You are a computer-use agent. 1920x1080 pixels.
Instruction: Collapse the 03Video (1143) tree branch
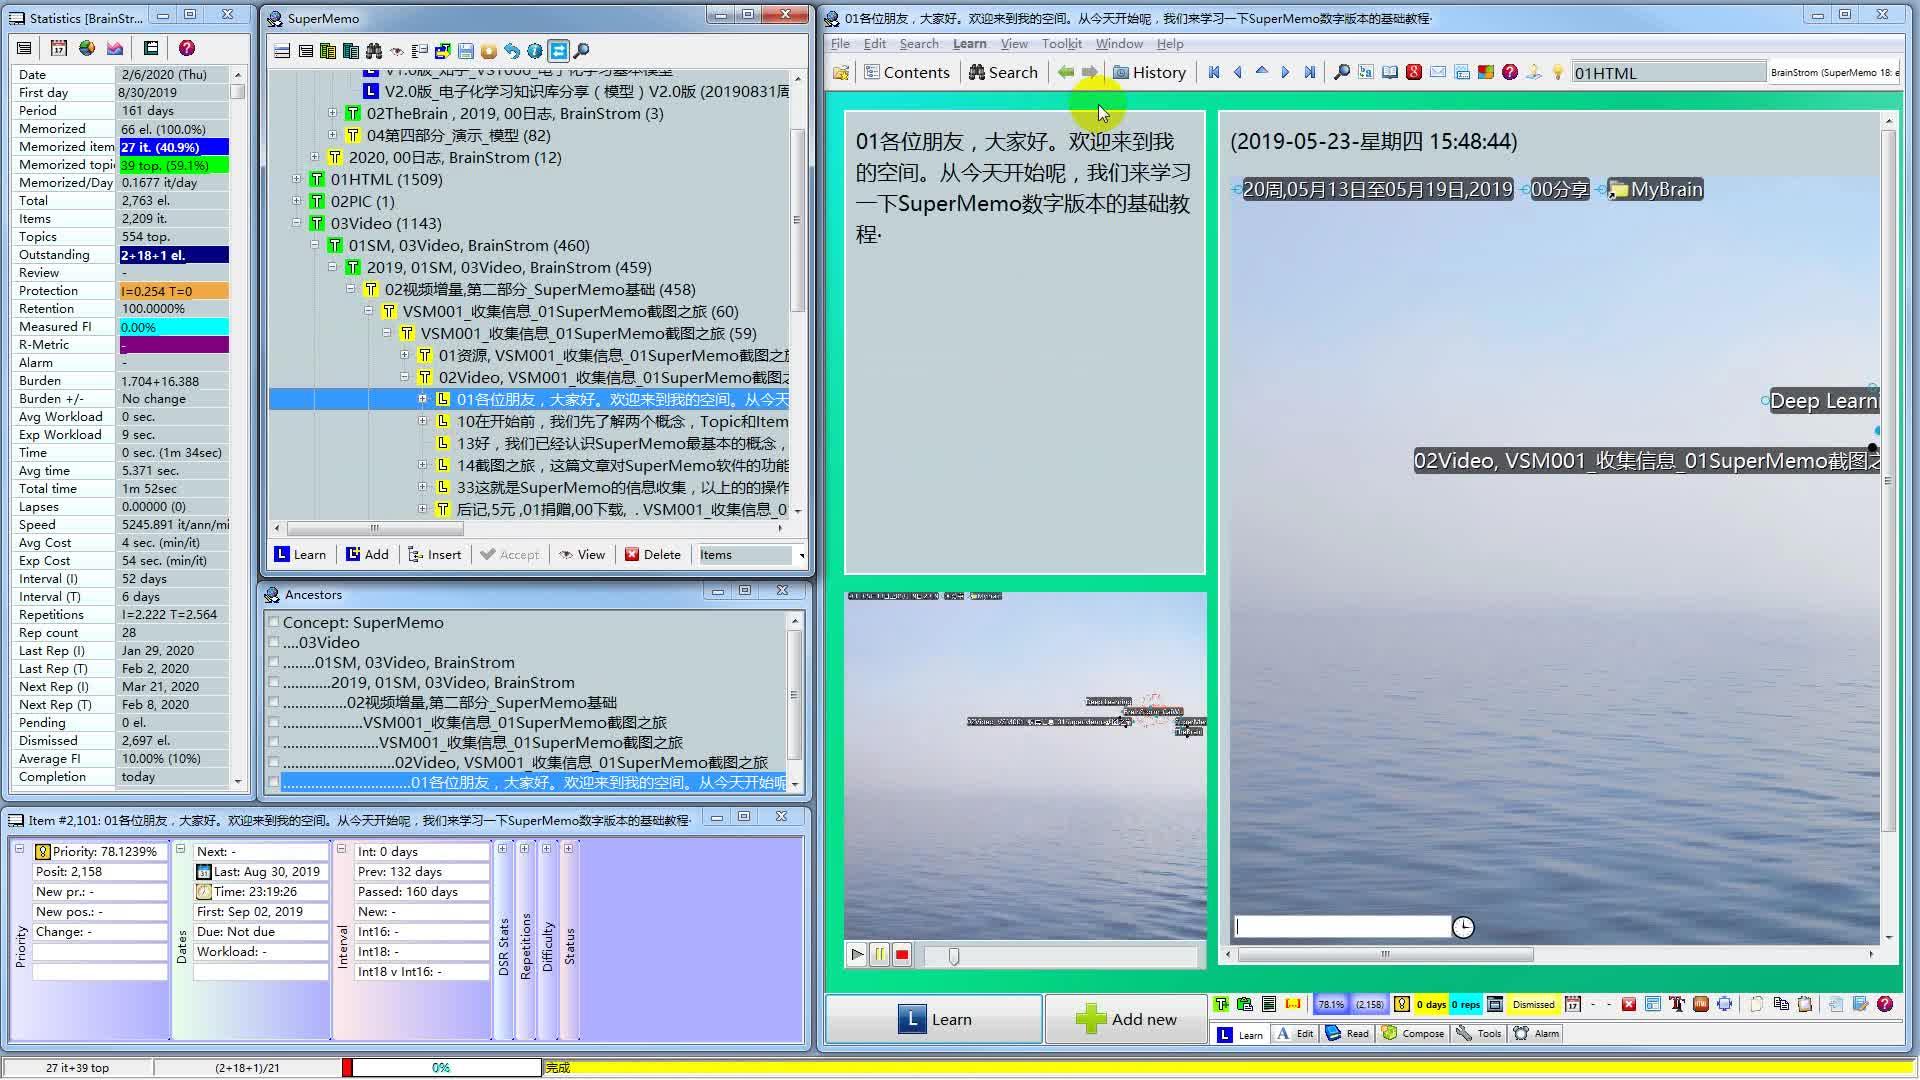(296, 223)
